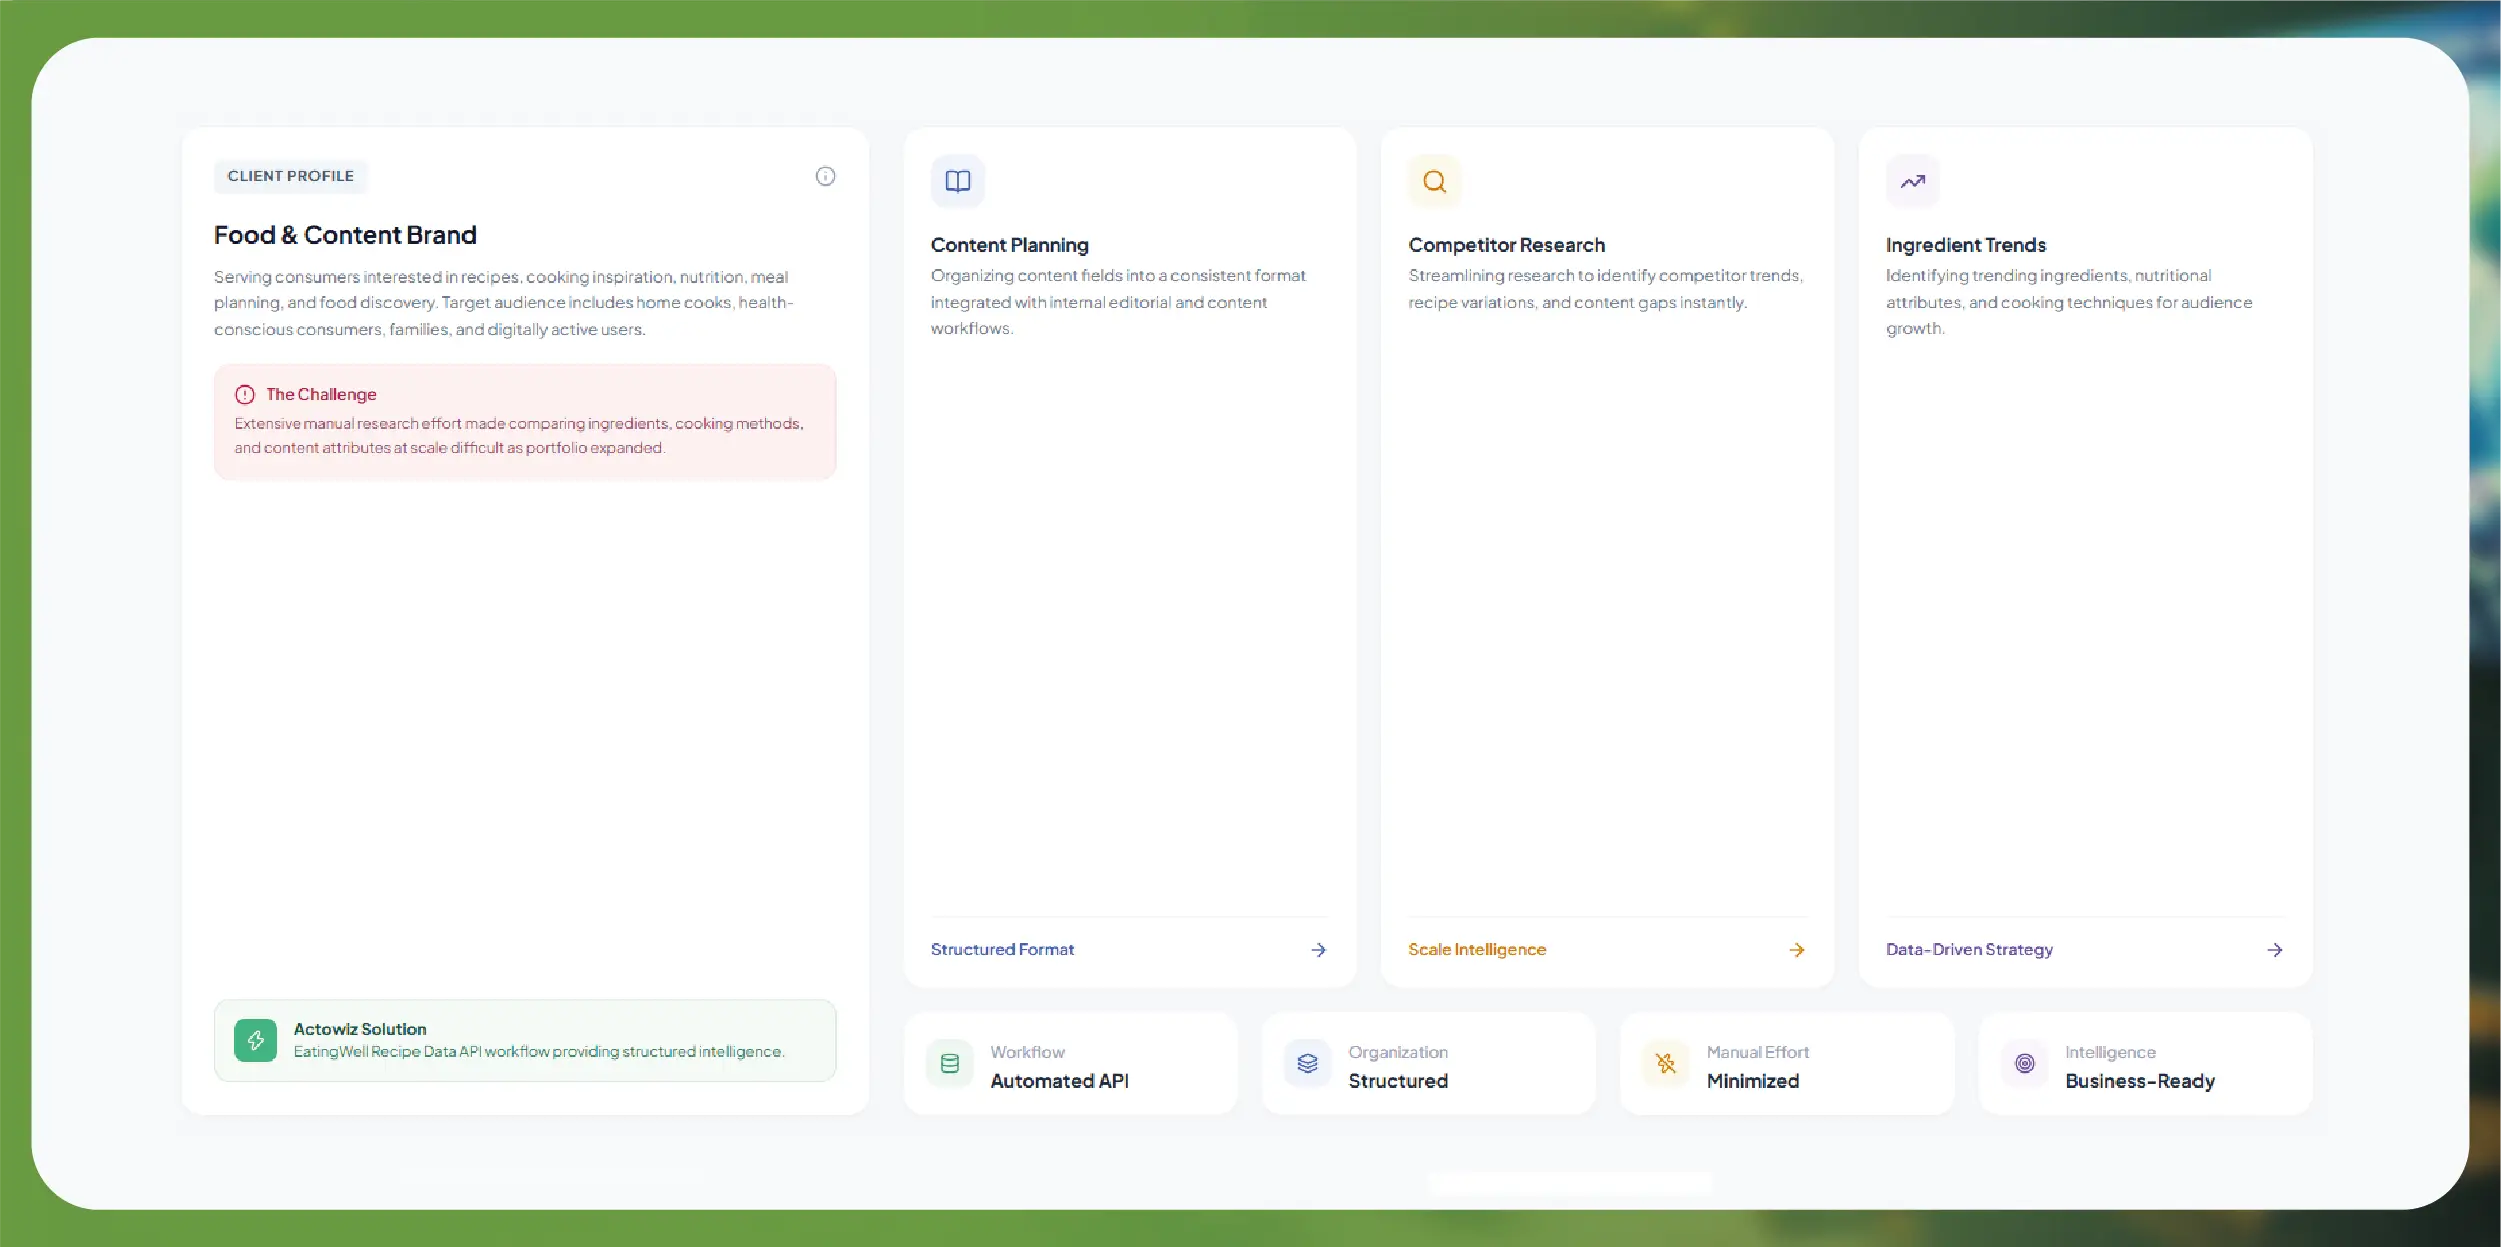
Task: Click the Actowiz Solution label
Action: 360,1029
